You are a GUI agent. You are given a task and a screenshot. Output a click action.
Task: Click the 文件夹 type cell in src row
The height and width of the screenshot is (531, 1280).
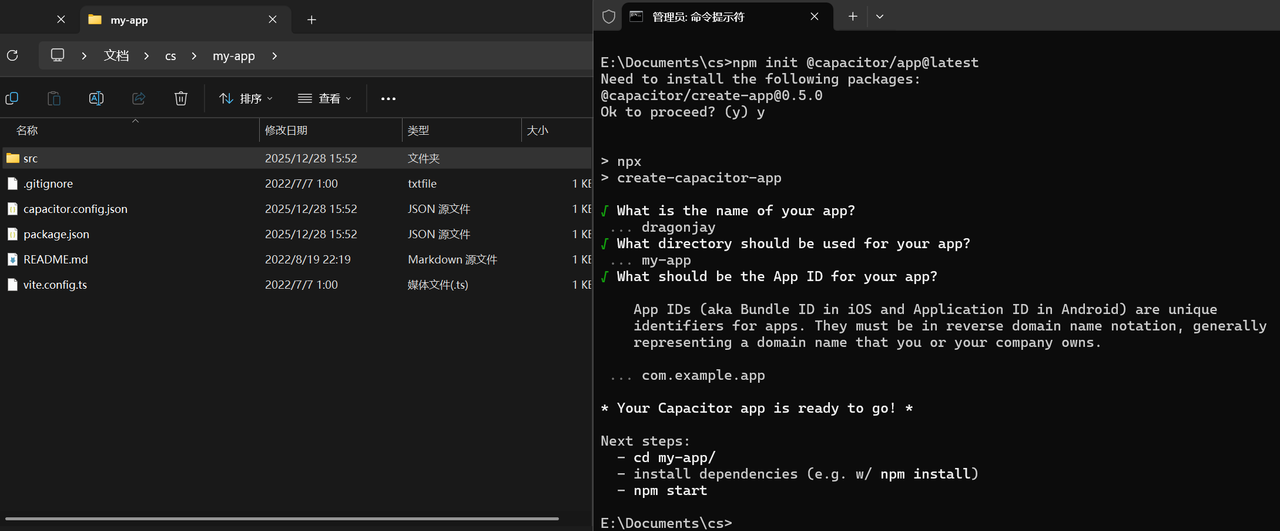click(424, 158)
